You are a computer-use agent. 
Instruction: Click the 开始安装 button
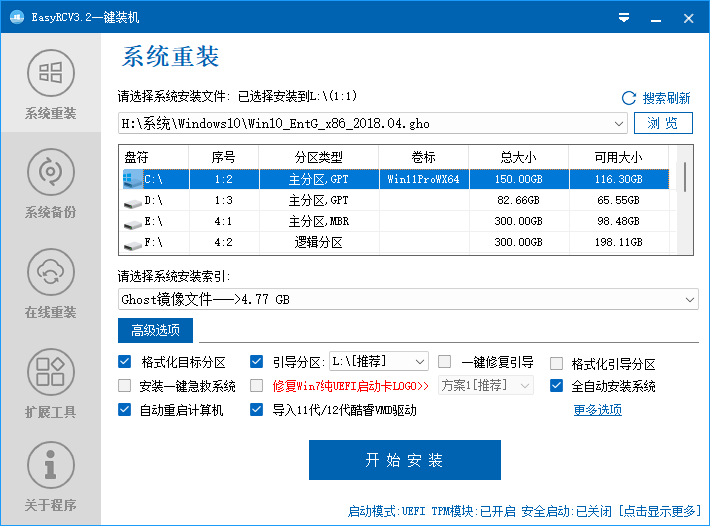404,460
